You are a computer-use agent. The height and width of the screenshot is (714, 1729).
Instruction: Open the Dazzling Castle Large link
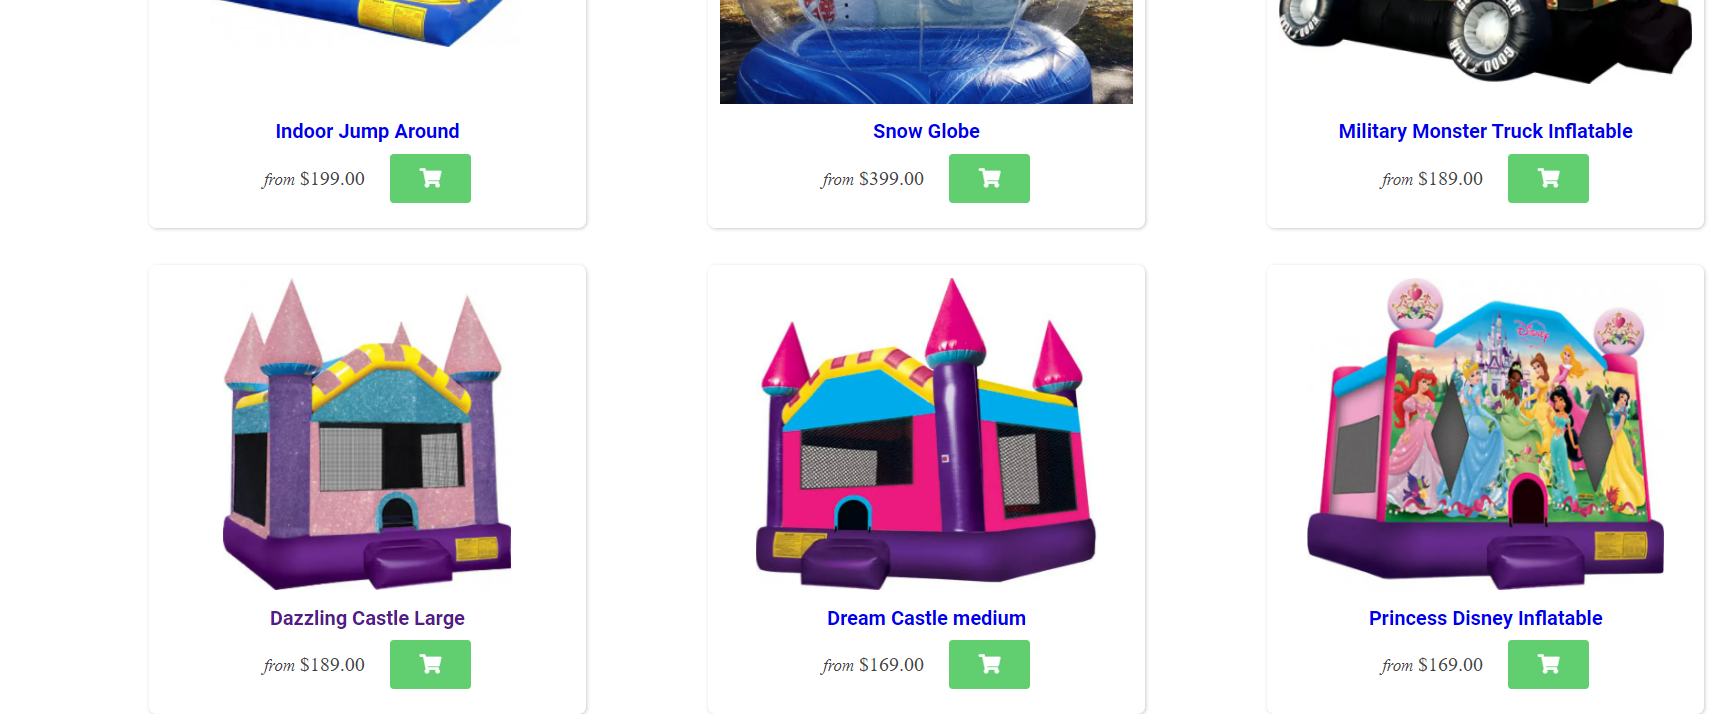click(367, 618)
